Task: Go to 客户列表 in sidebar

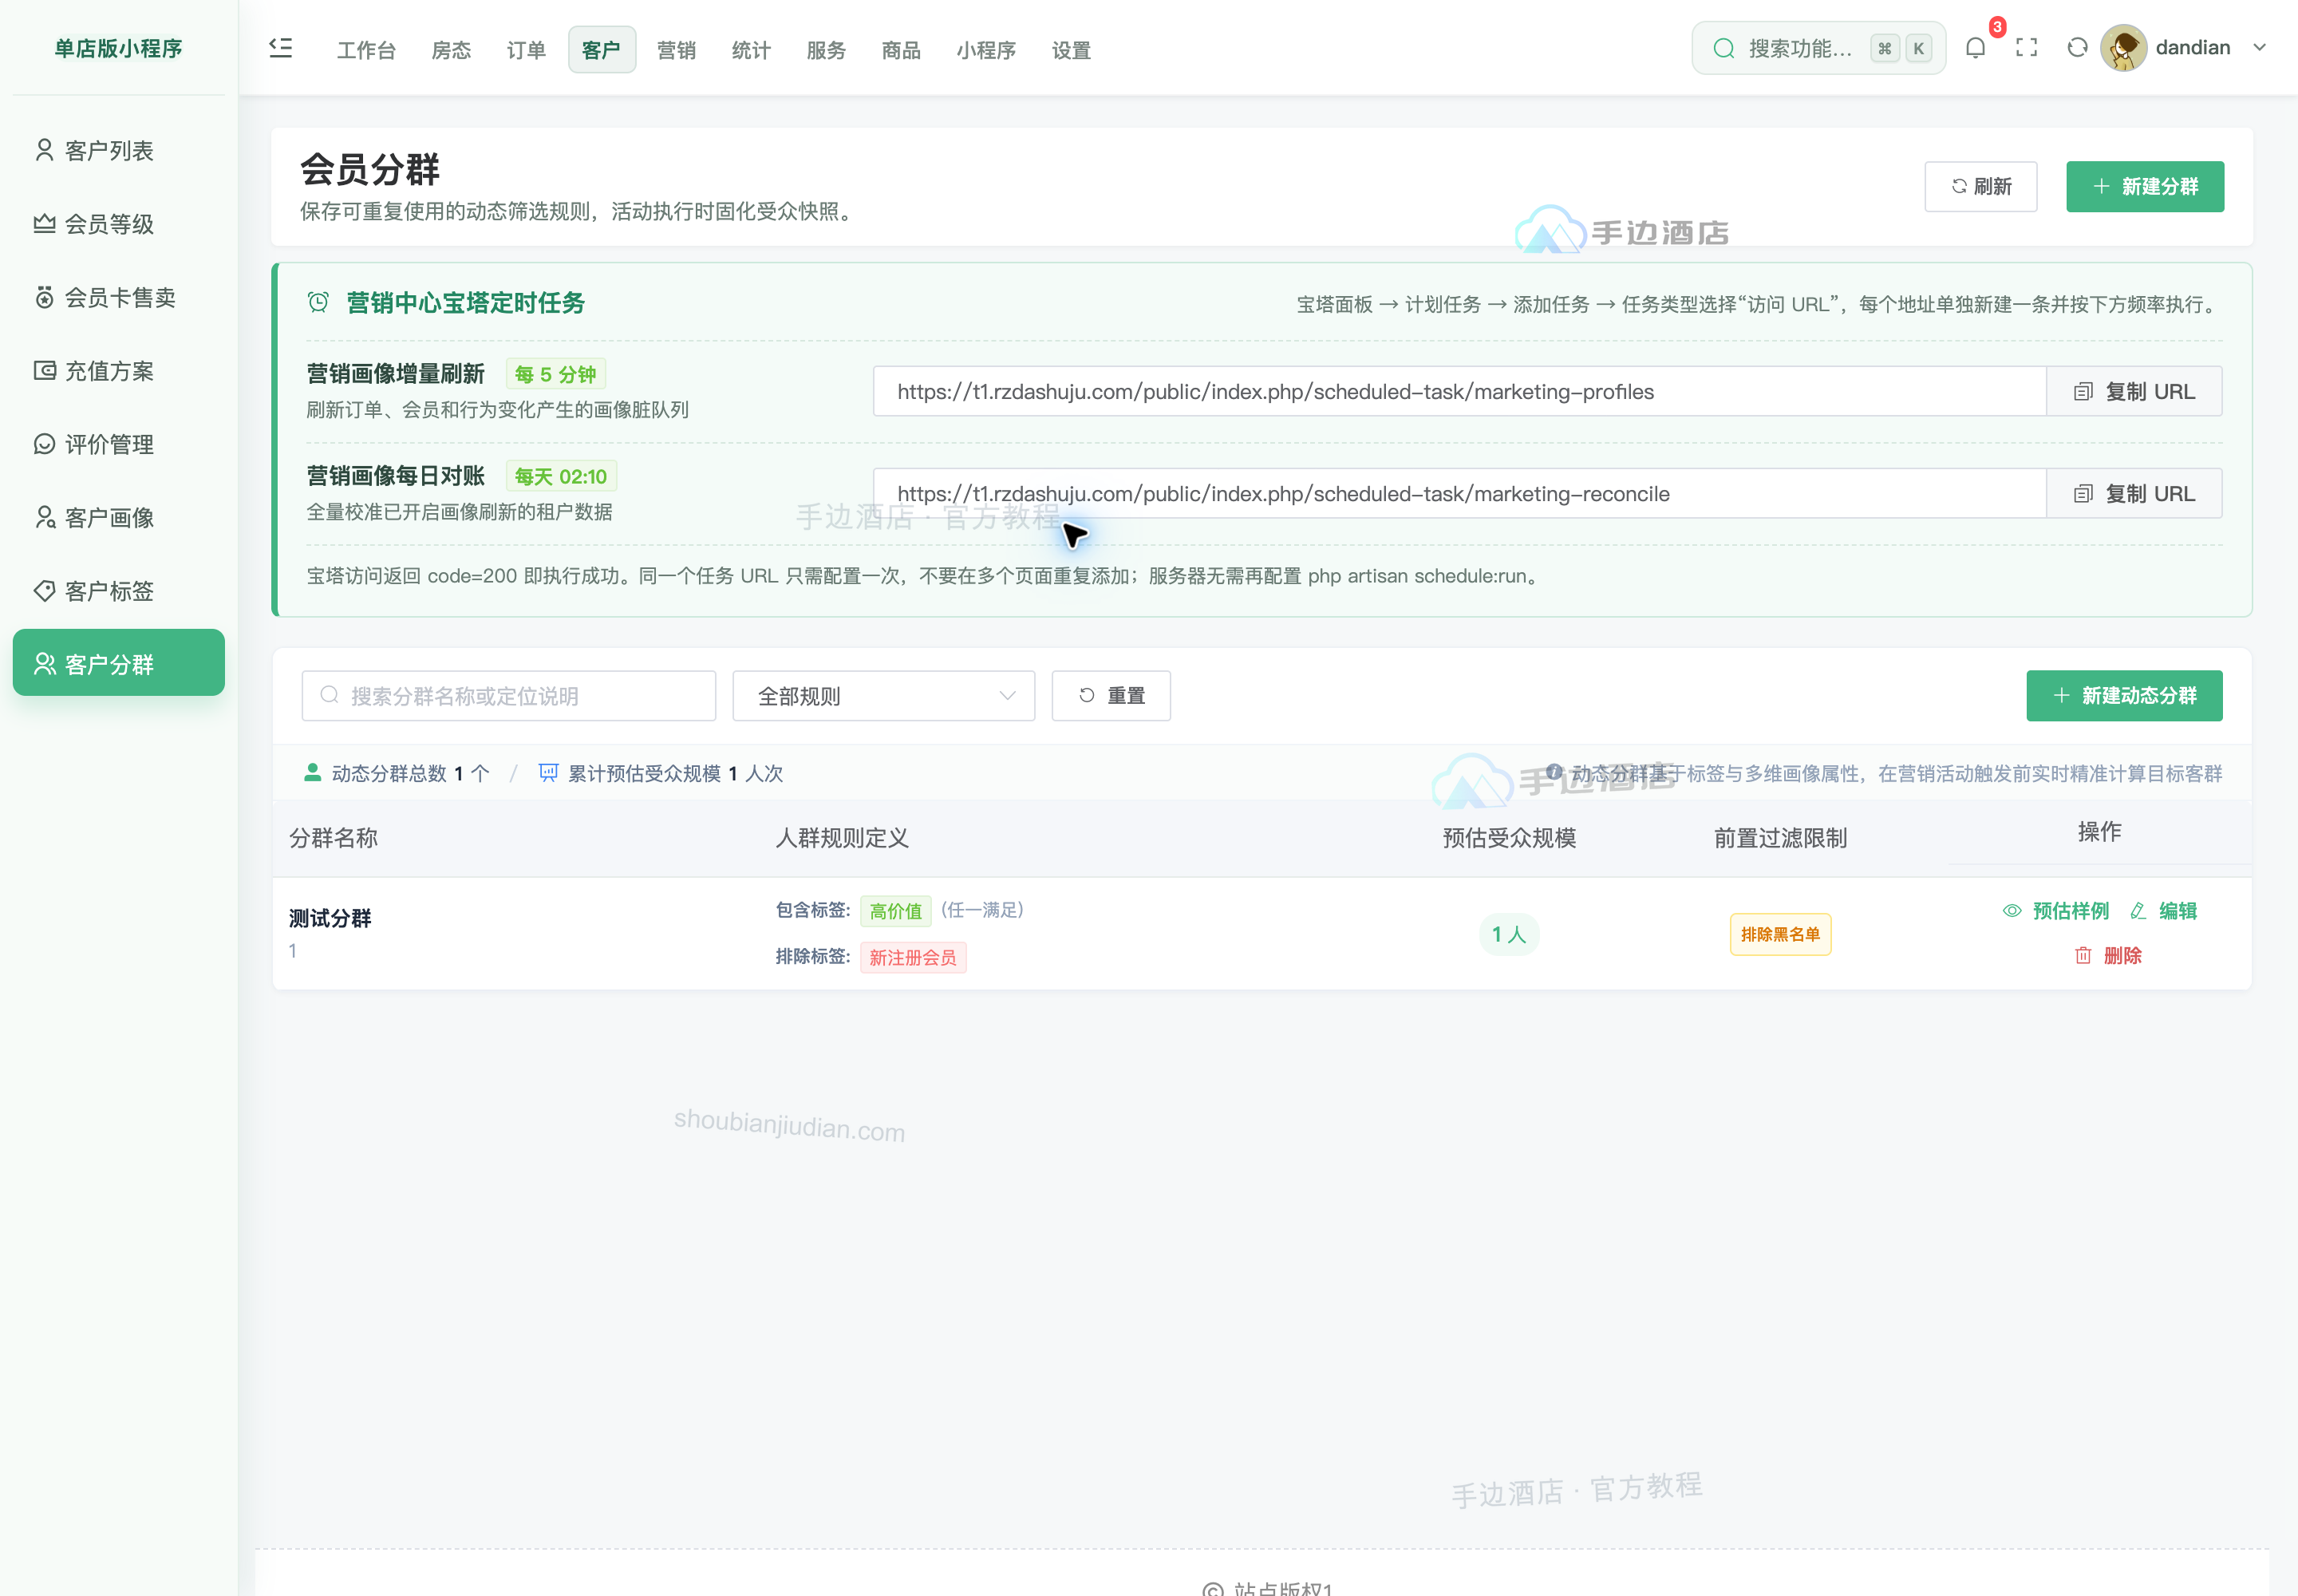Action: (119, 150)
